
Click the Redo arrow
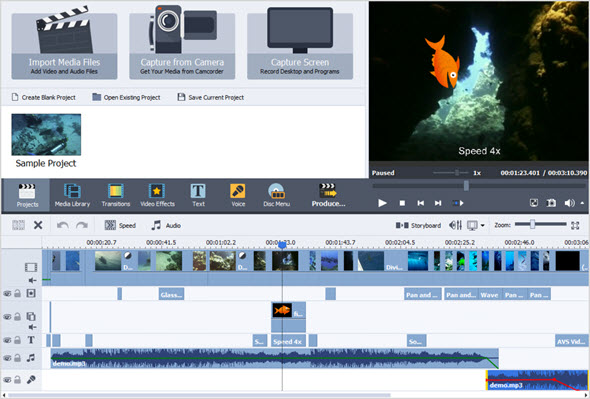(x=82, y=225)
